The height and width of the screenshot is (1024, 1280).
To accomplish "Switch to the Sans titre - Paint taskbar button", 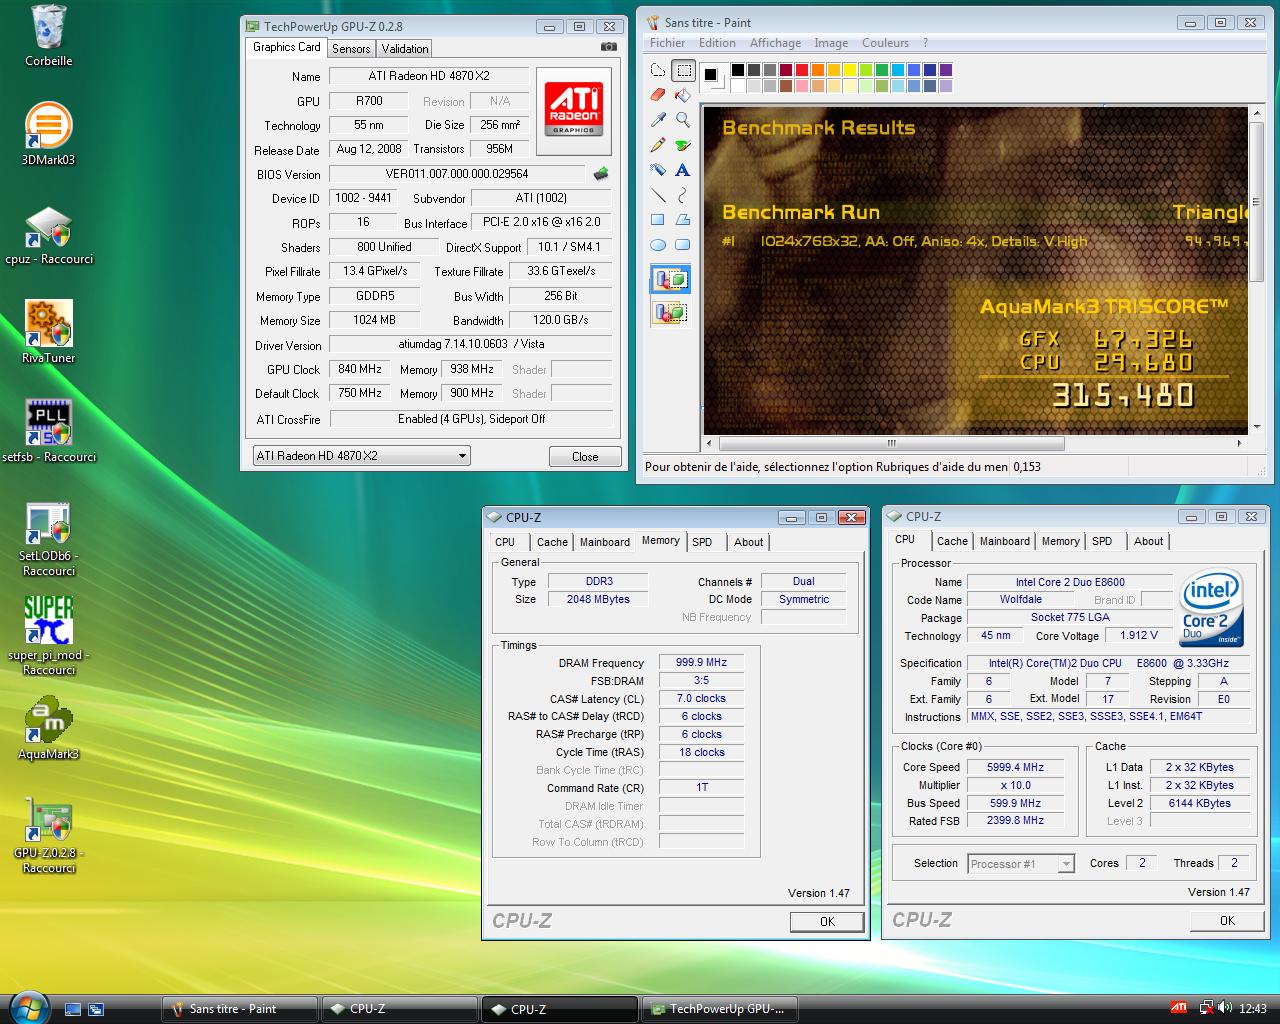I will tap(239, 1009).
